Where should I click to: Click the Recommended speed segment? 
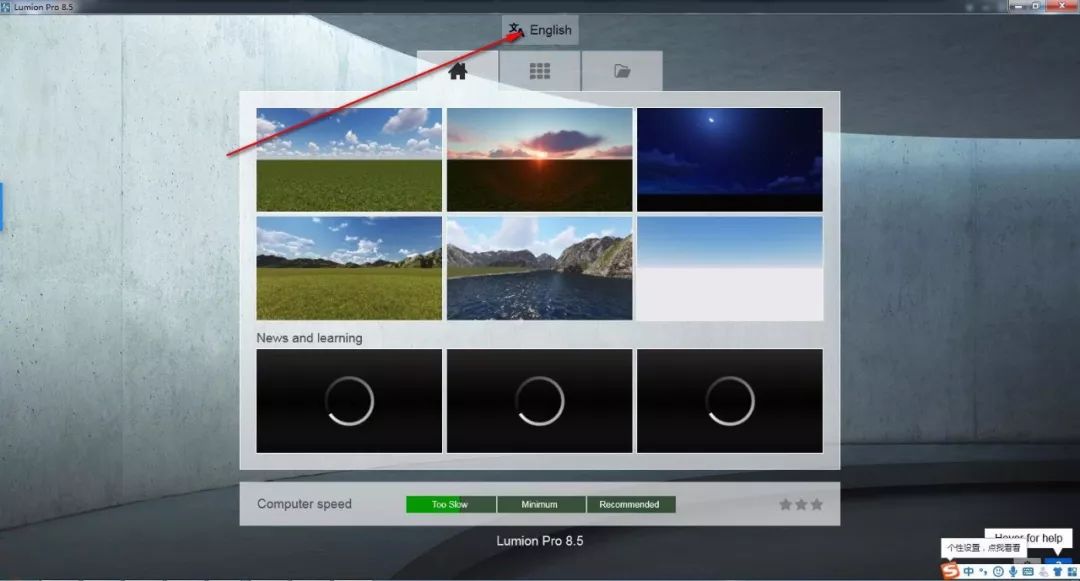[631, 505]
